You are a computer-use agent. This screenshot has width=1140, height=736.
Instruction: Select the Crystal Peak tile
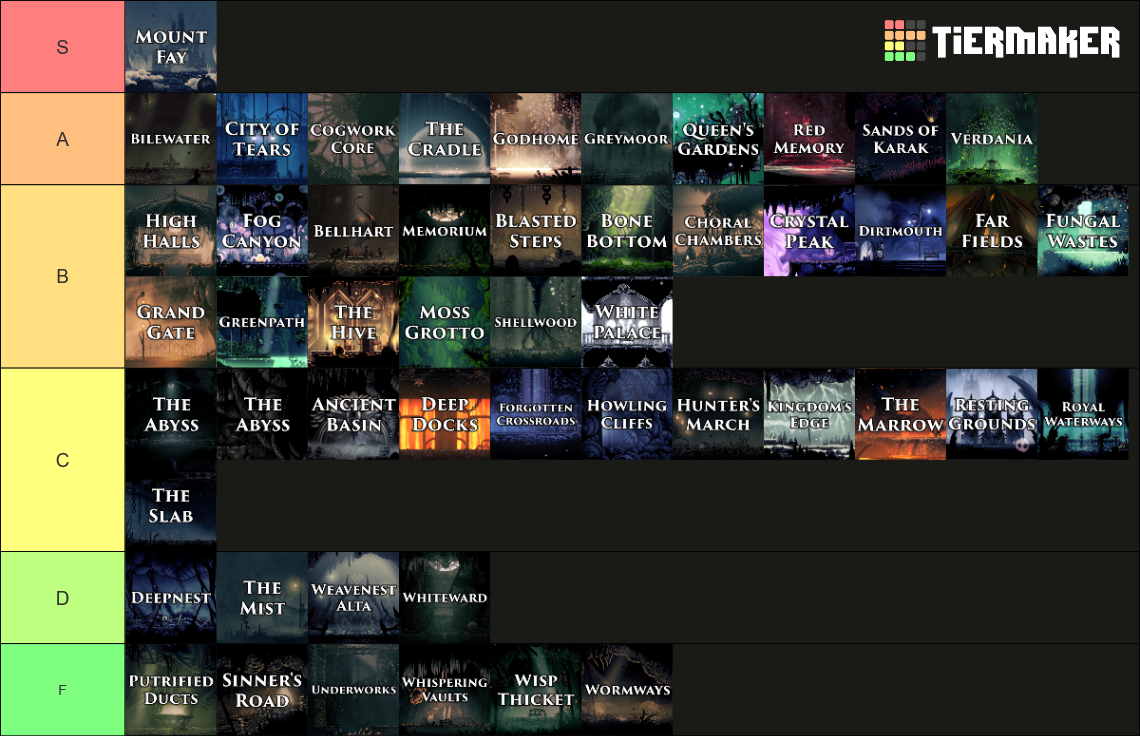pos(809,231)
